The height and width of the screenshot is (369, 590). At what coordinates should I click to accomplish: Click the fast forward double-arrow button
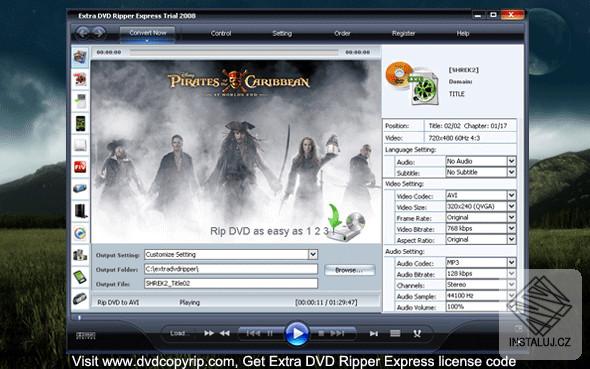point(209,333)
